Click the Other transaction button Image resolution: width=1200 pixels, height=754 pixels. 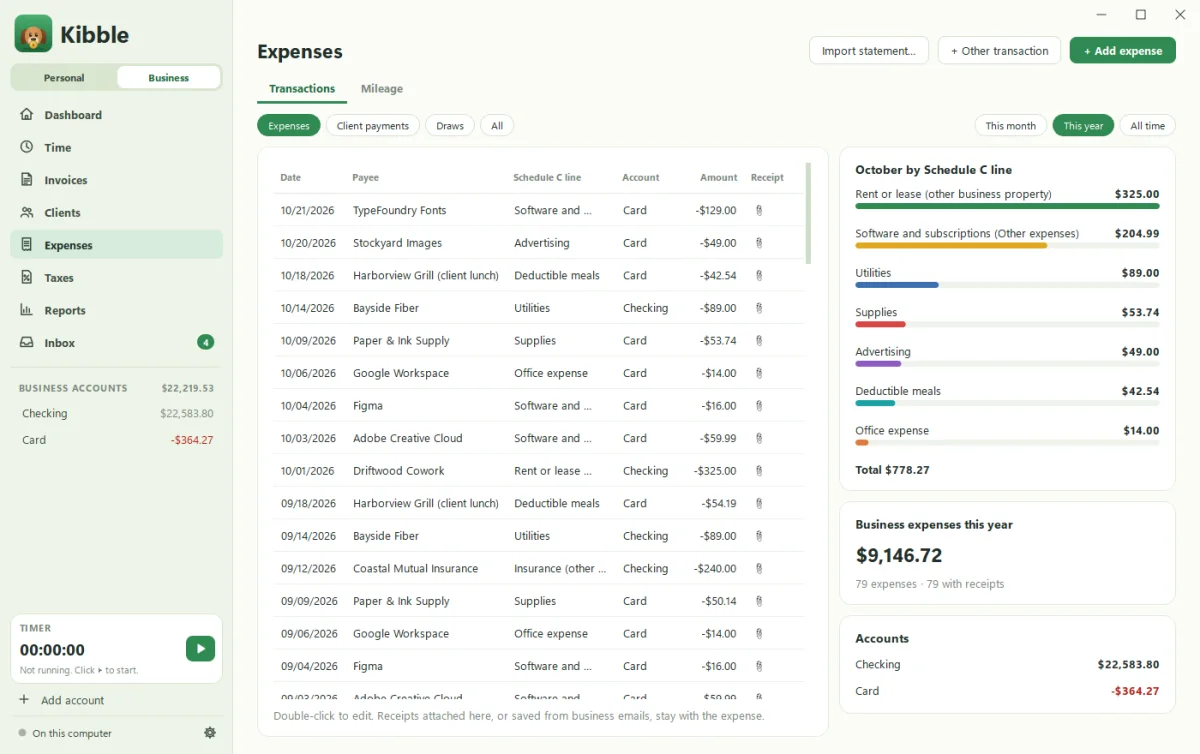999,51
